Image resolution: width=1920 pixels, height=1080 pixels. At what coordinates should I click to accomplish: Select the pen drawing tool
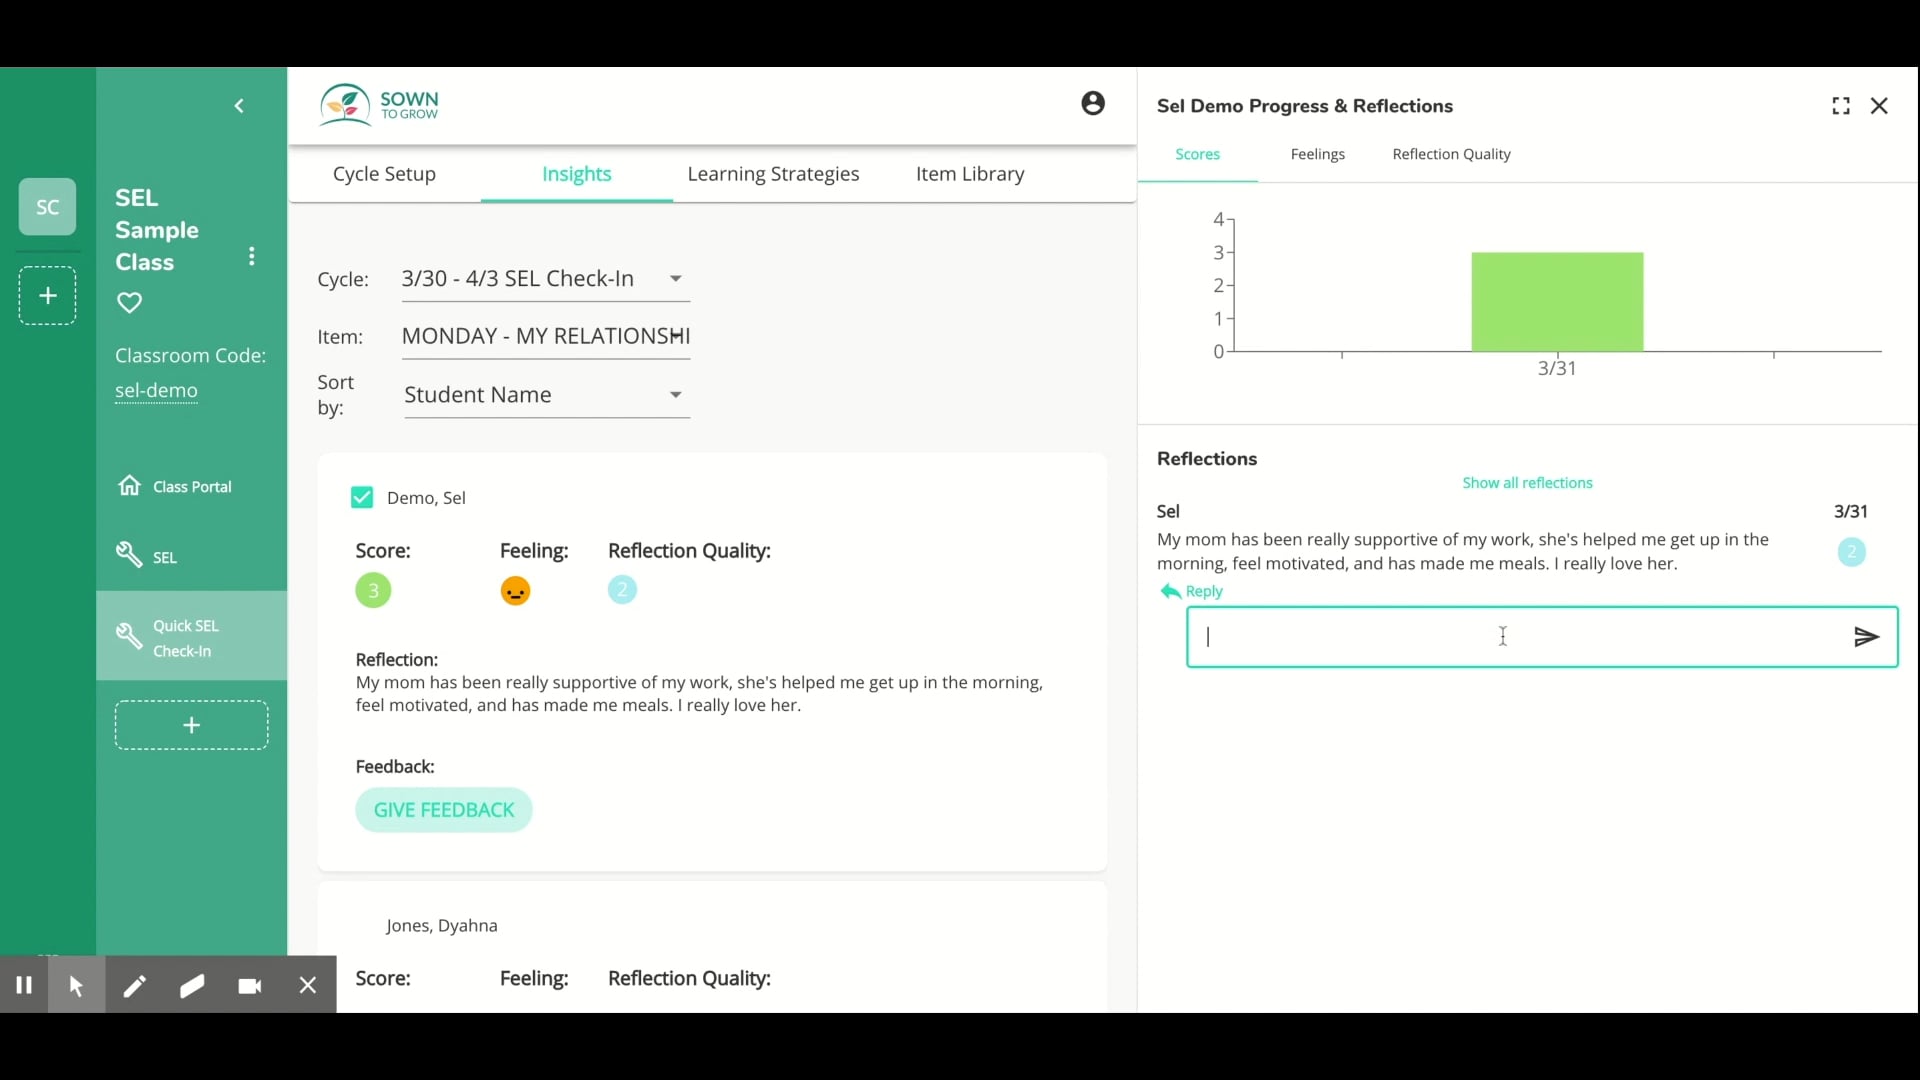(x=135, y=986)
